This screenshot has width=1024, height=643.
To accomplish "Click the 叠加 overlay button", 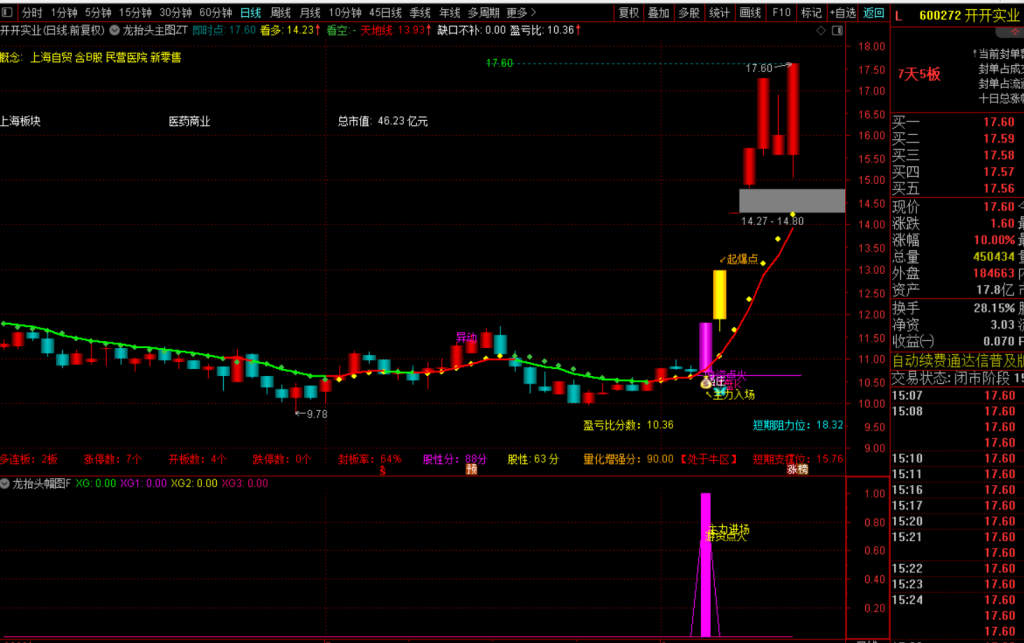I will click(658, 12).
